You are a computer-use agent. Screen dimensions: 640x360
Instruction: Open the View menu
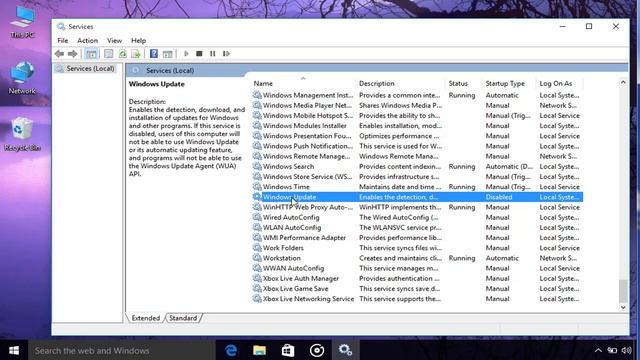[114, 40]
